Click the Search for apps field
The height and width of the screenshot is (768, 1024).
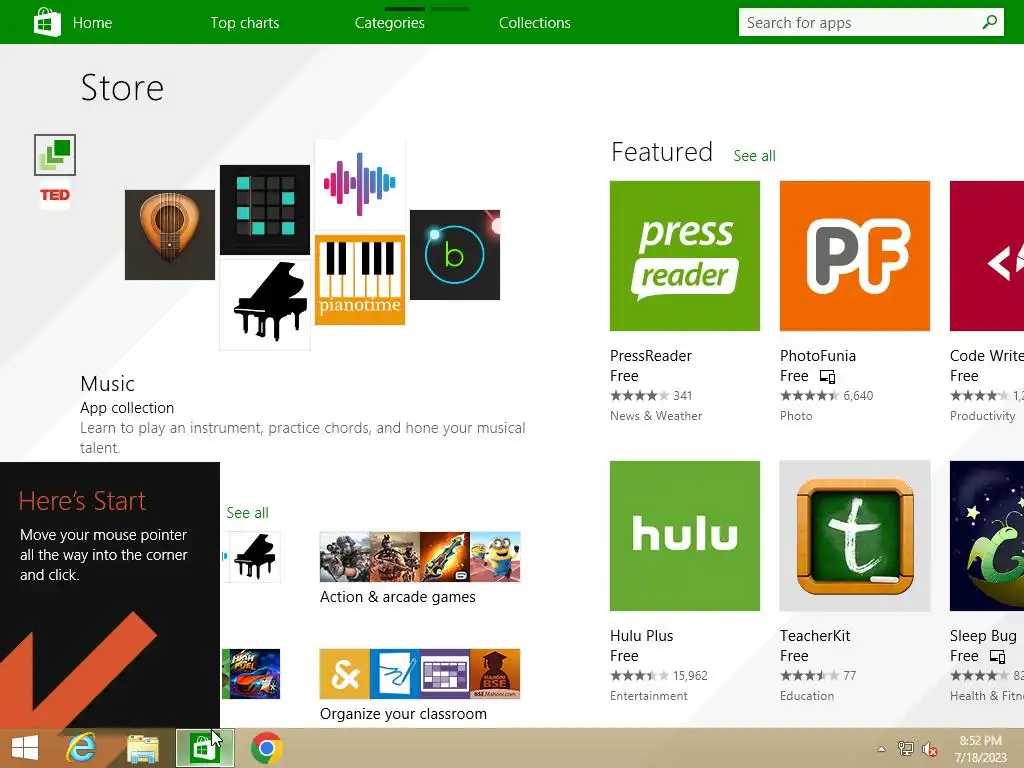[871, 22]
